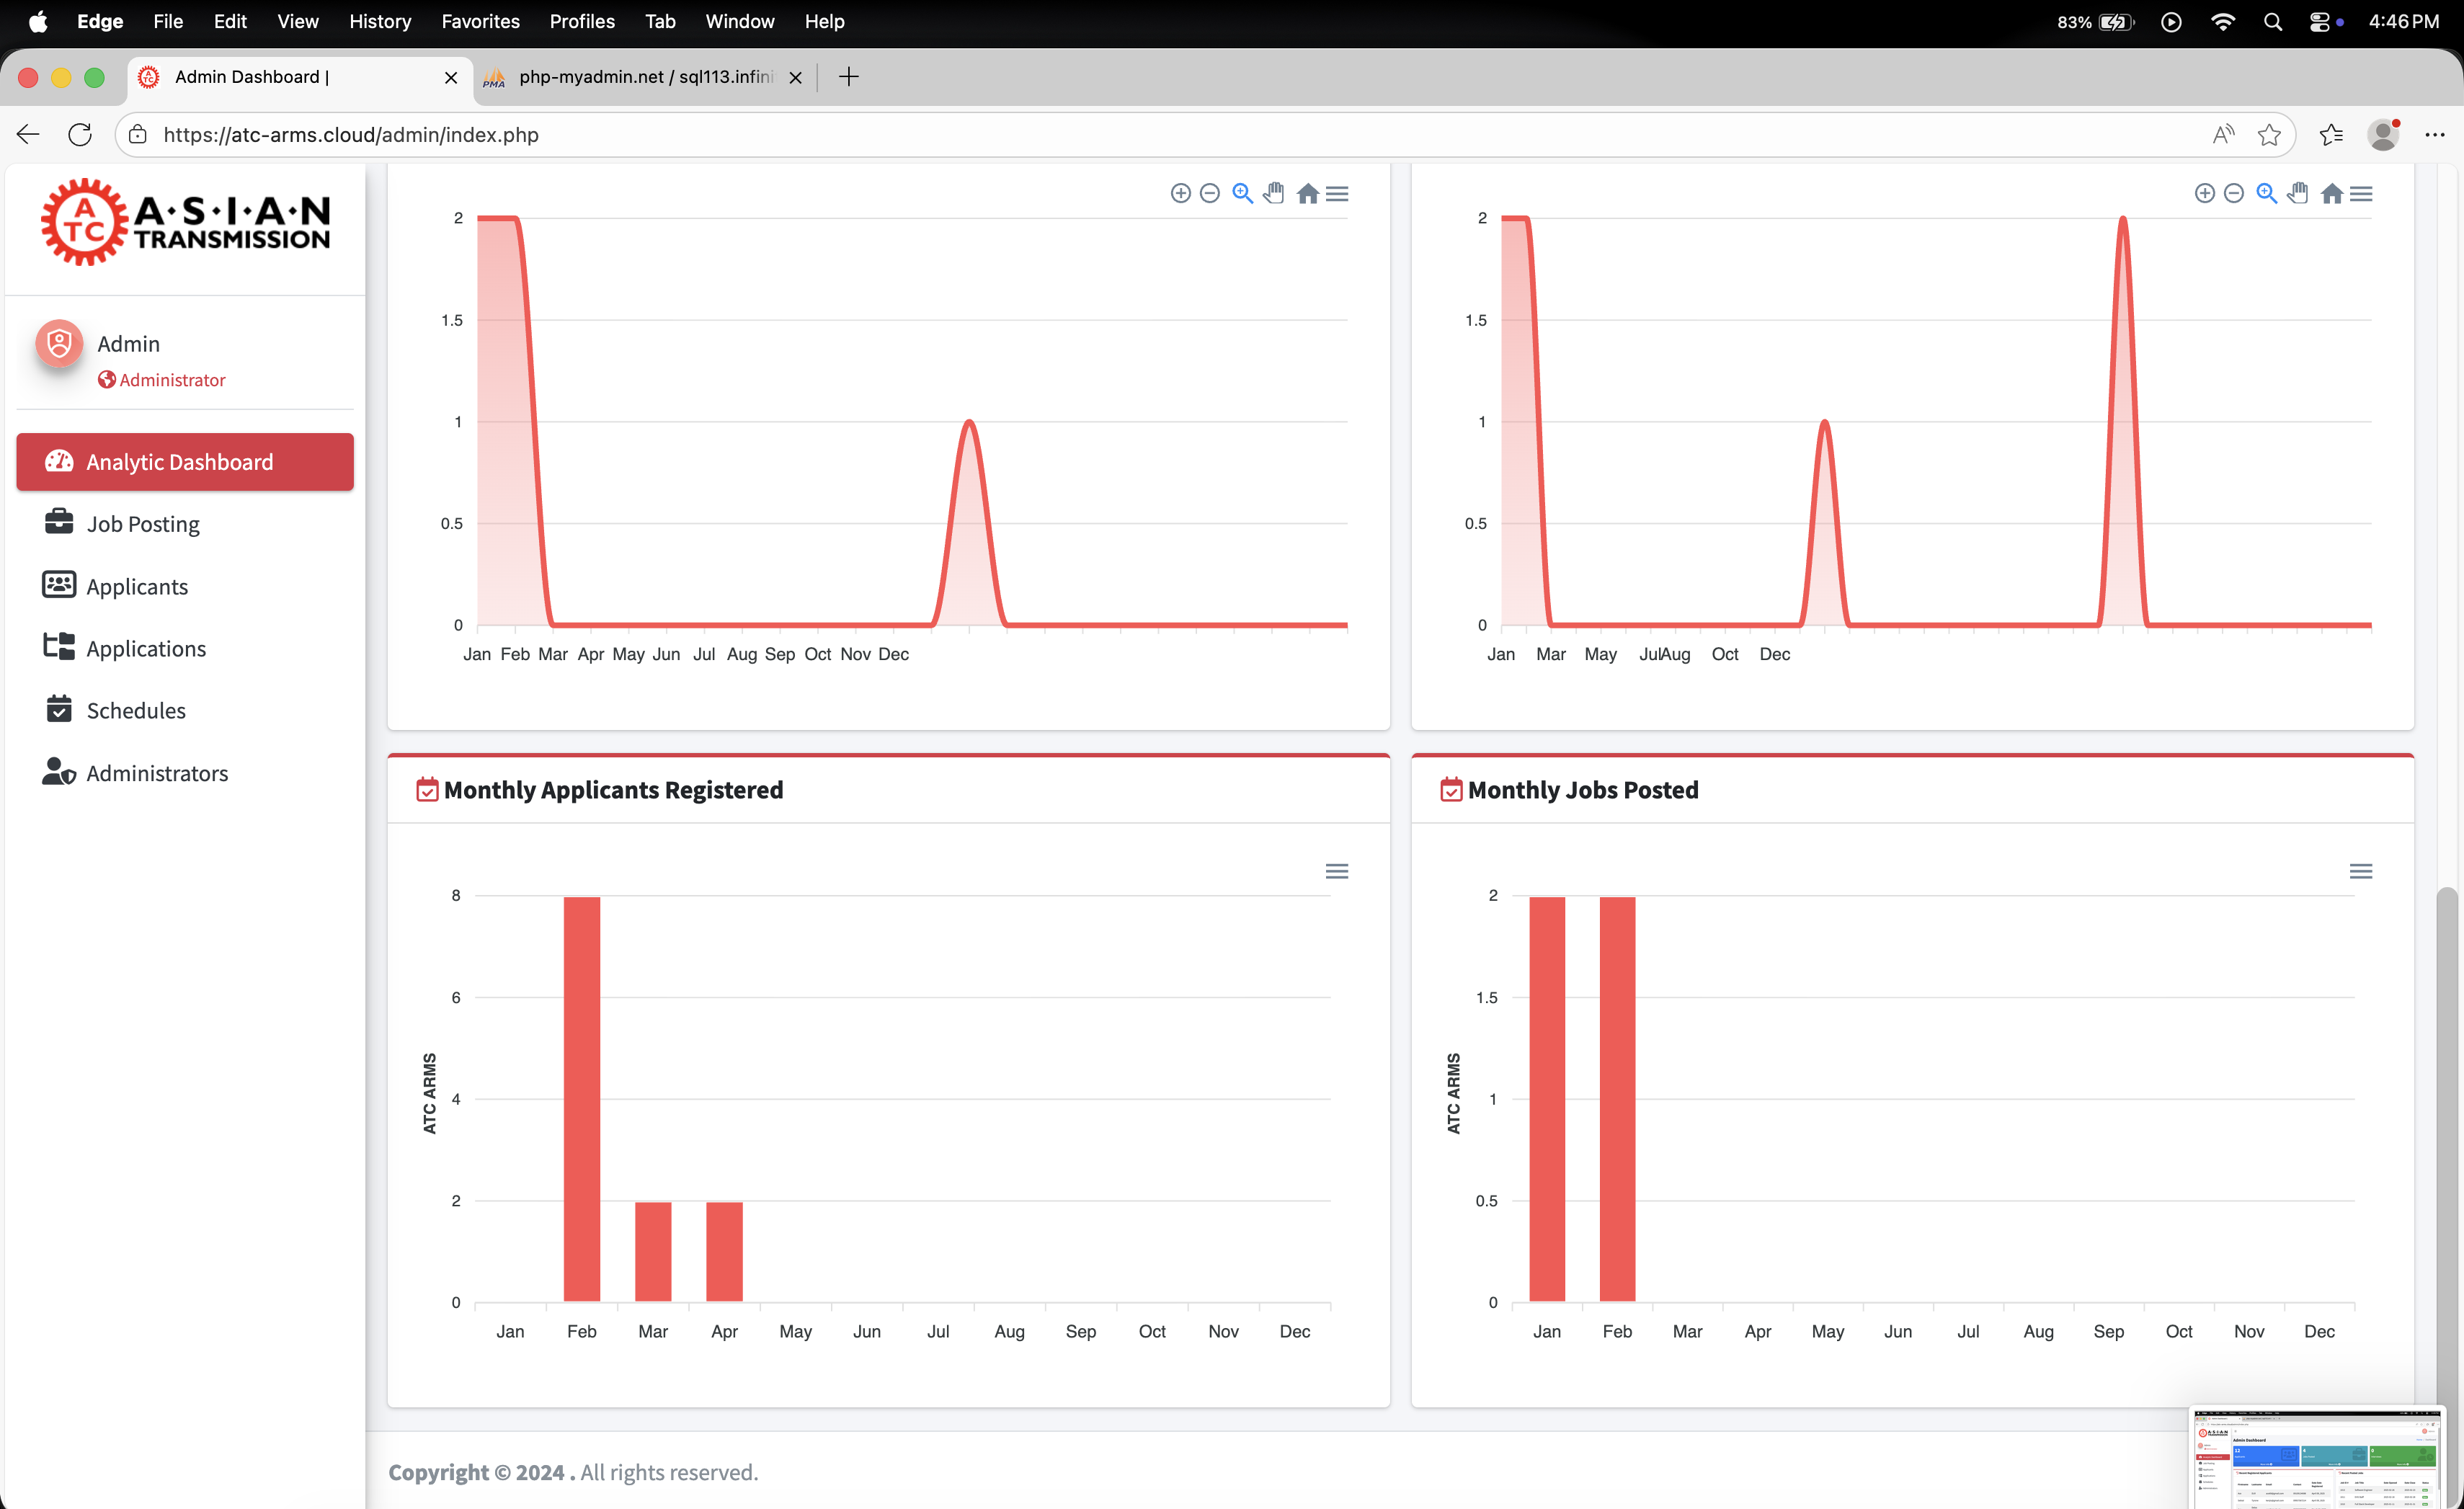
Task: Open the Applicants sidebar link
Action: (137, 586)
